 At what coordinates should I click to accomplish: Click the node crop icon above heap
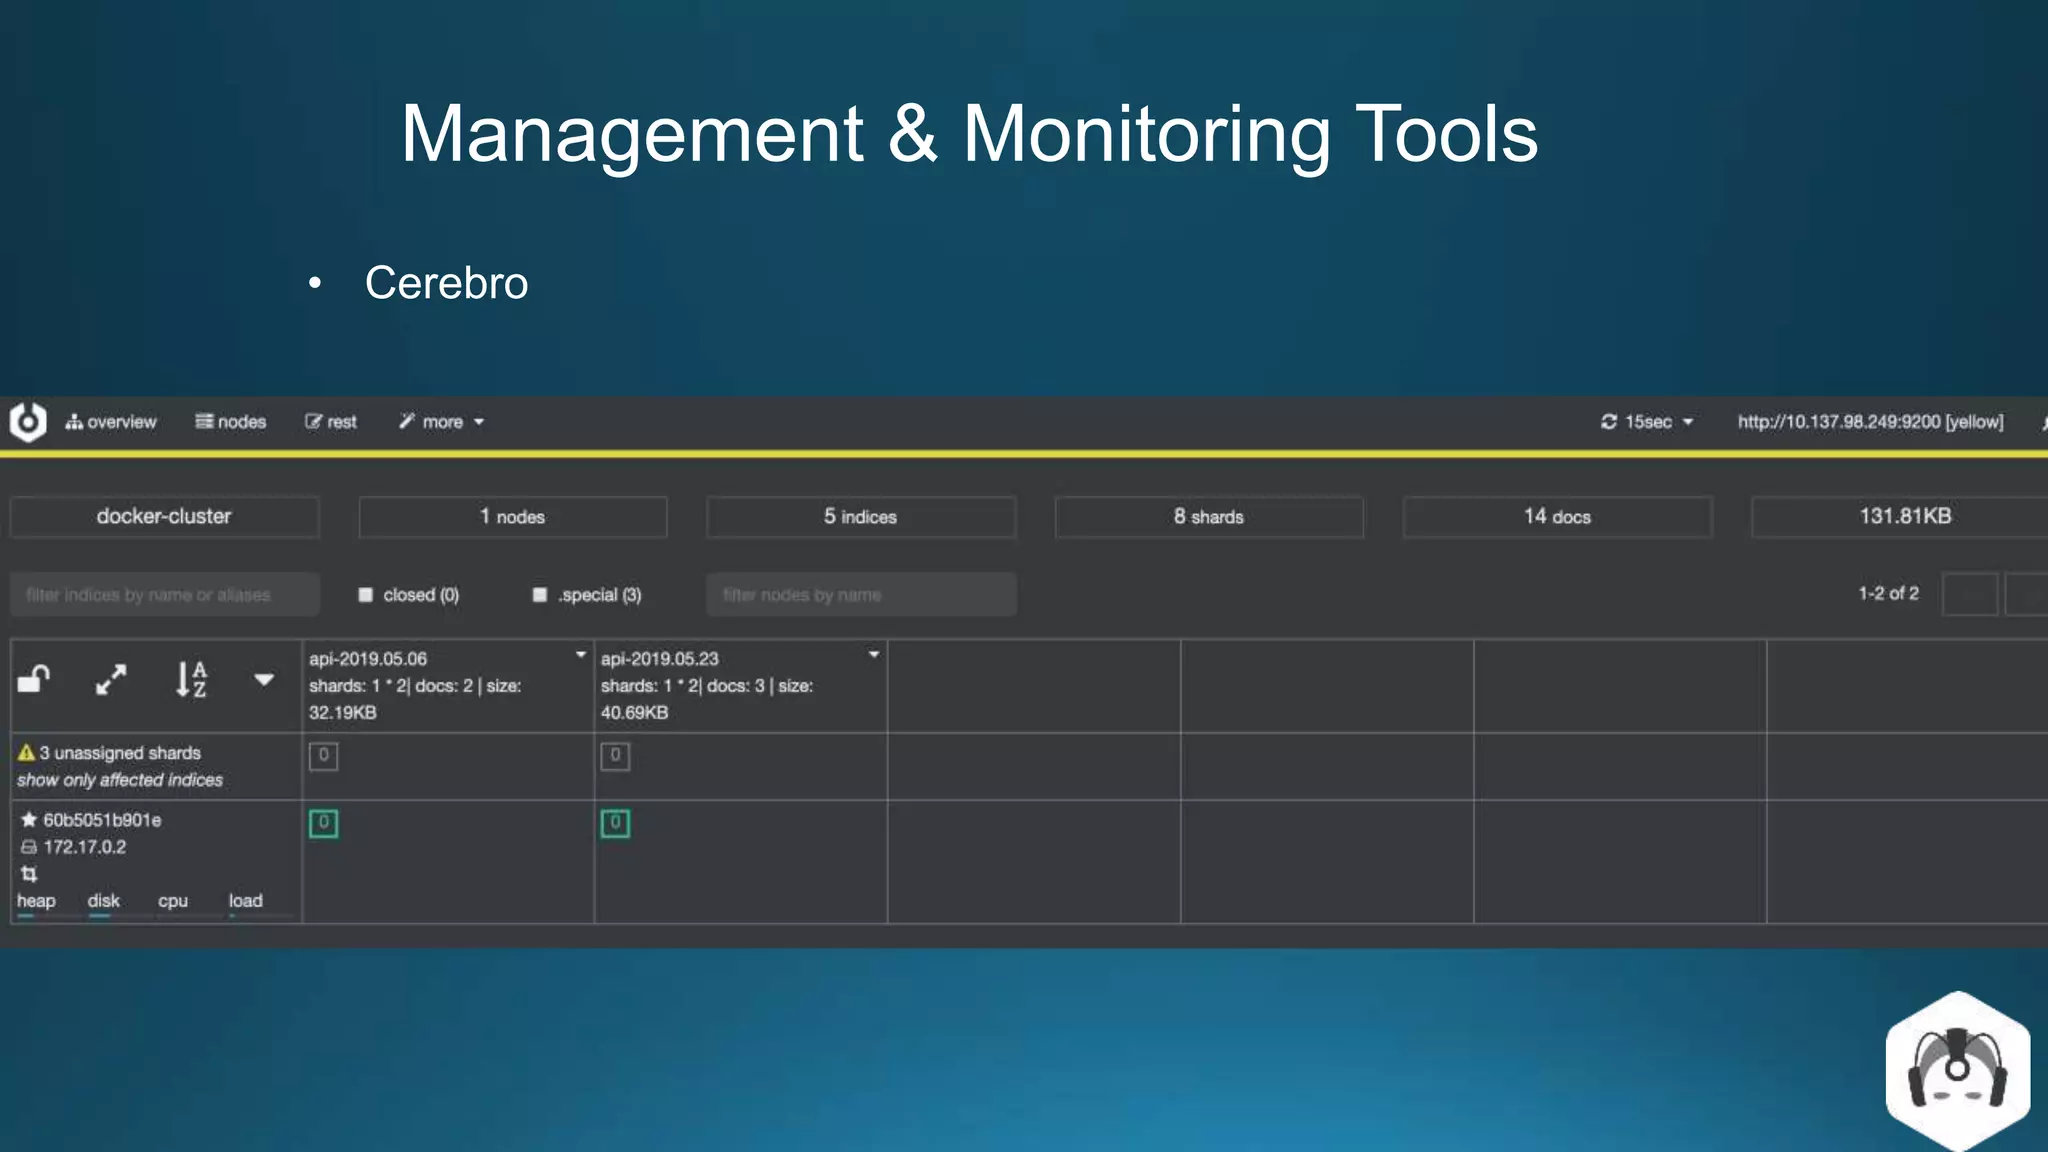pos(29,874)
